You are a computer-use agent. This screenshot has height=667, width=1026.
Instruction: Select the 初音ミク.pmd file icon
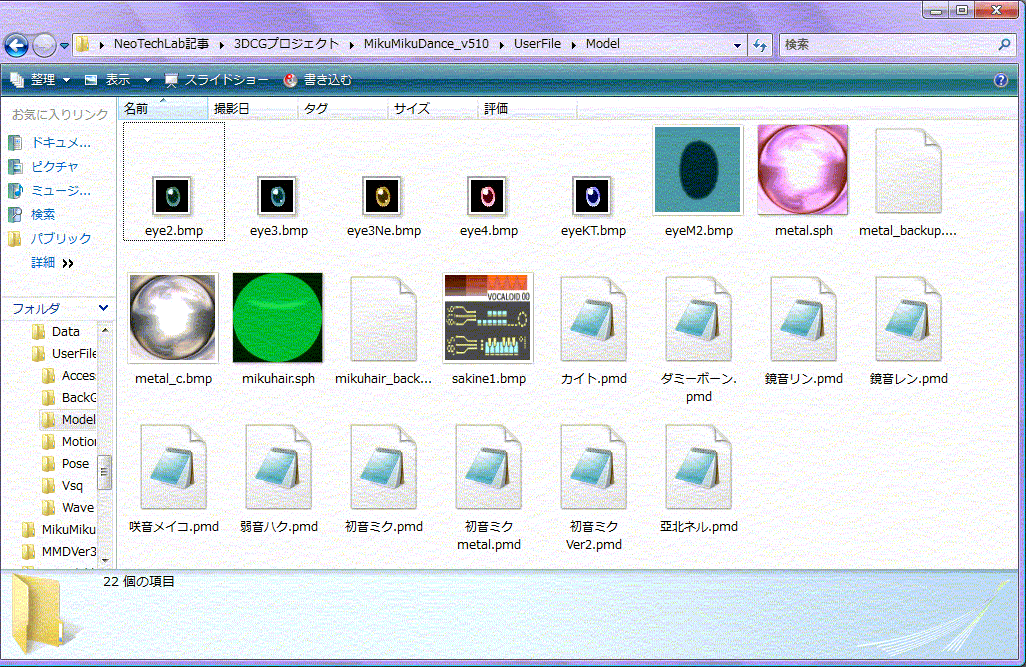(x=383, y=467)
